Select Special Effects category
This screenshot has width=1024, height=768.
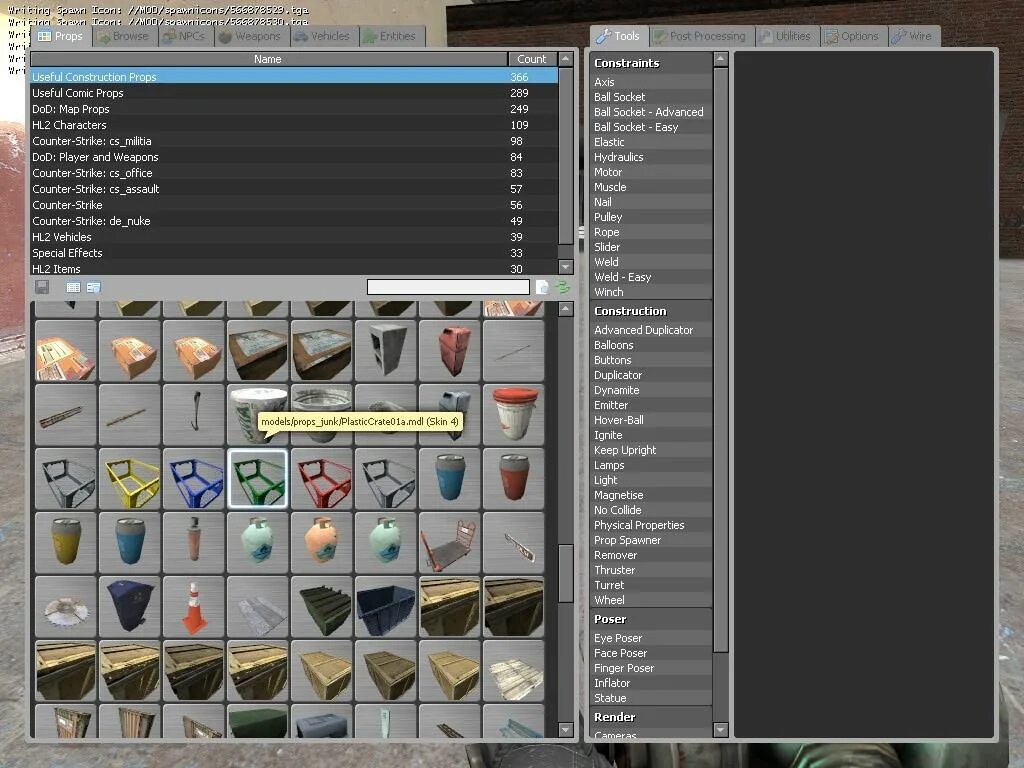294,253
